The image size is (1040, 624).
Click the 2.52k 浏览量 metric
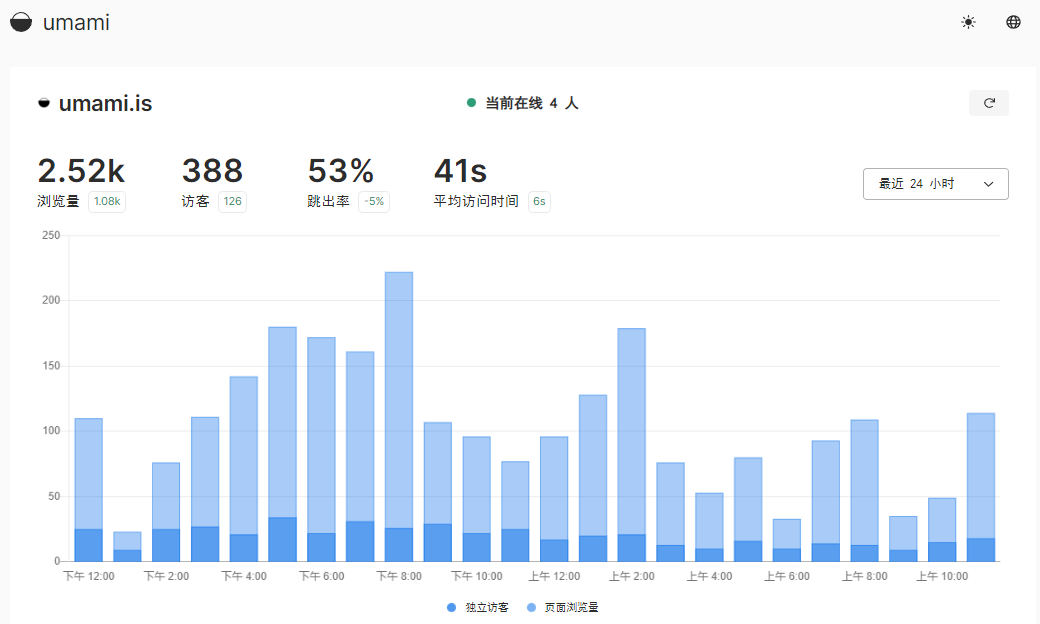pos(80,172)
